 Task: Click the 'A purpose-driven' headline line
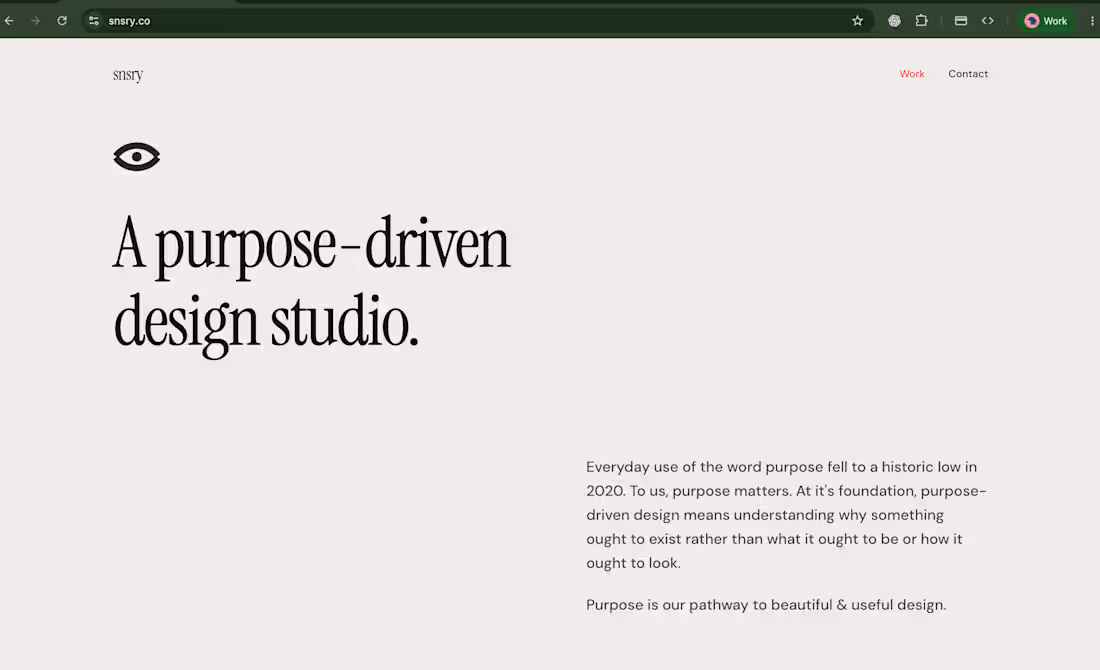click(x=311, y=246)
